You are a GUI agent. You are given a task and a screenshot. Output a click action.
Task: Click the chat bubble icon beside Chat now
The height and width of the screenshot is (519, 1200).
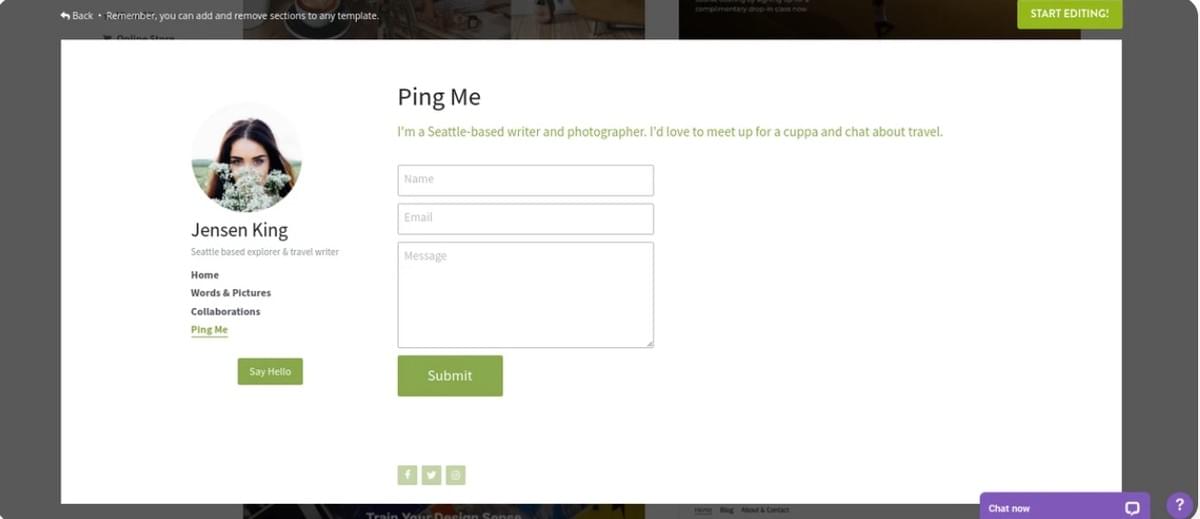[x=1132, y=508]
